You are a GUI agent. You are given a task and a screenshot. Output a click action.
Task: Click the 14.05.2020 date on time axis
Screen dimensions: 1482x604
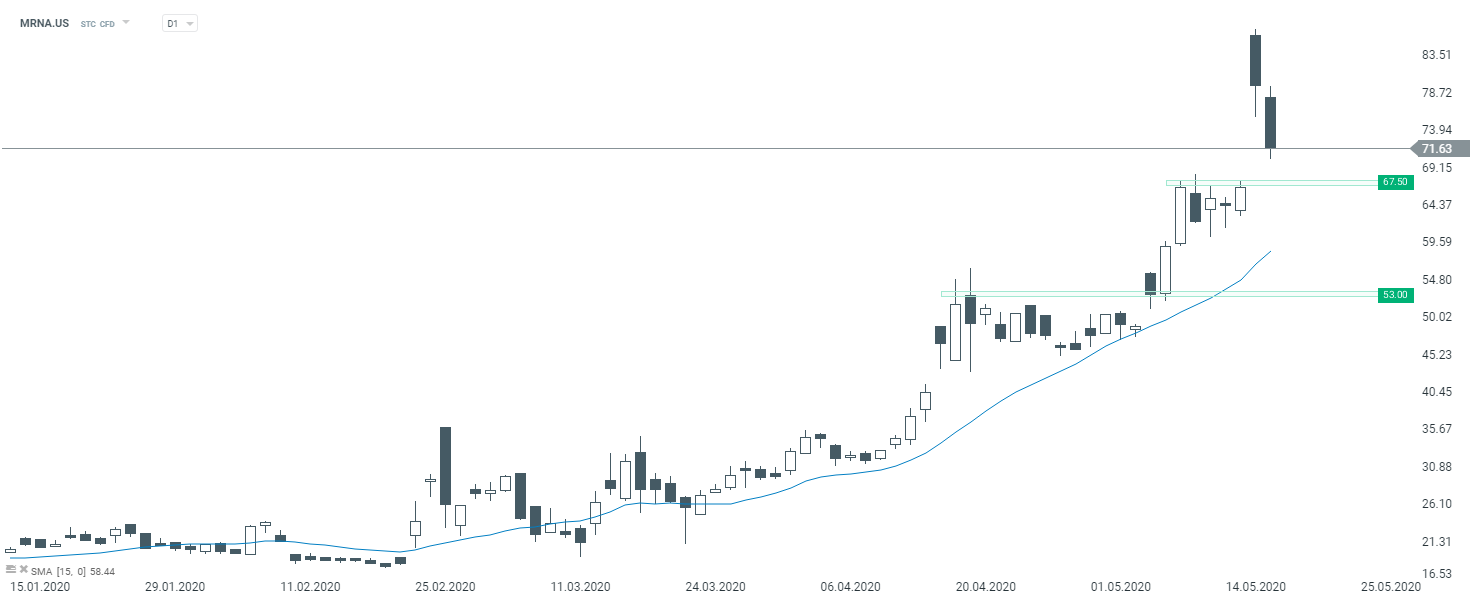1256,586
